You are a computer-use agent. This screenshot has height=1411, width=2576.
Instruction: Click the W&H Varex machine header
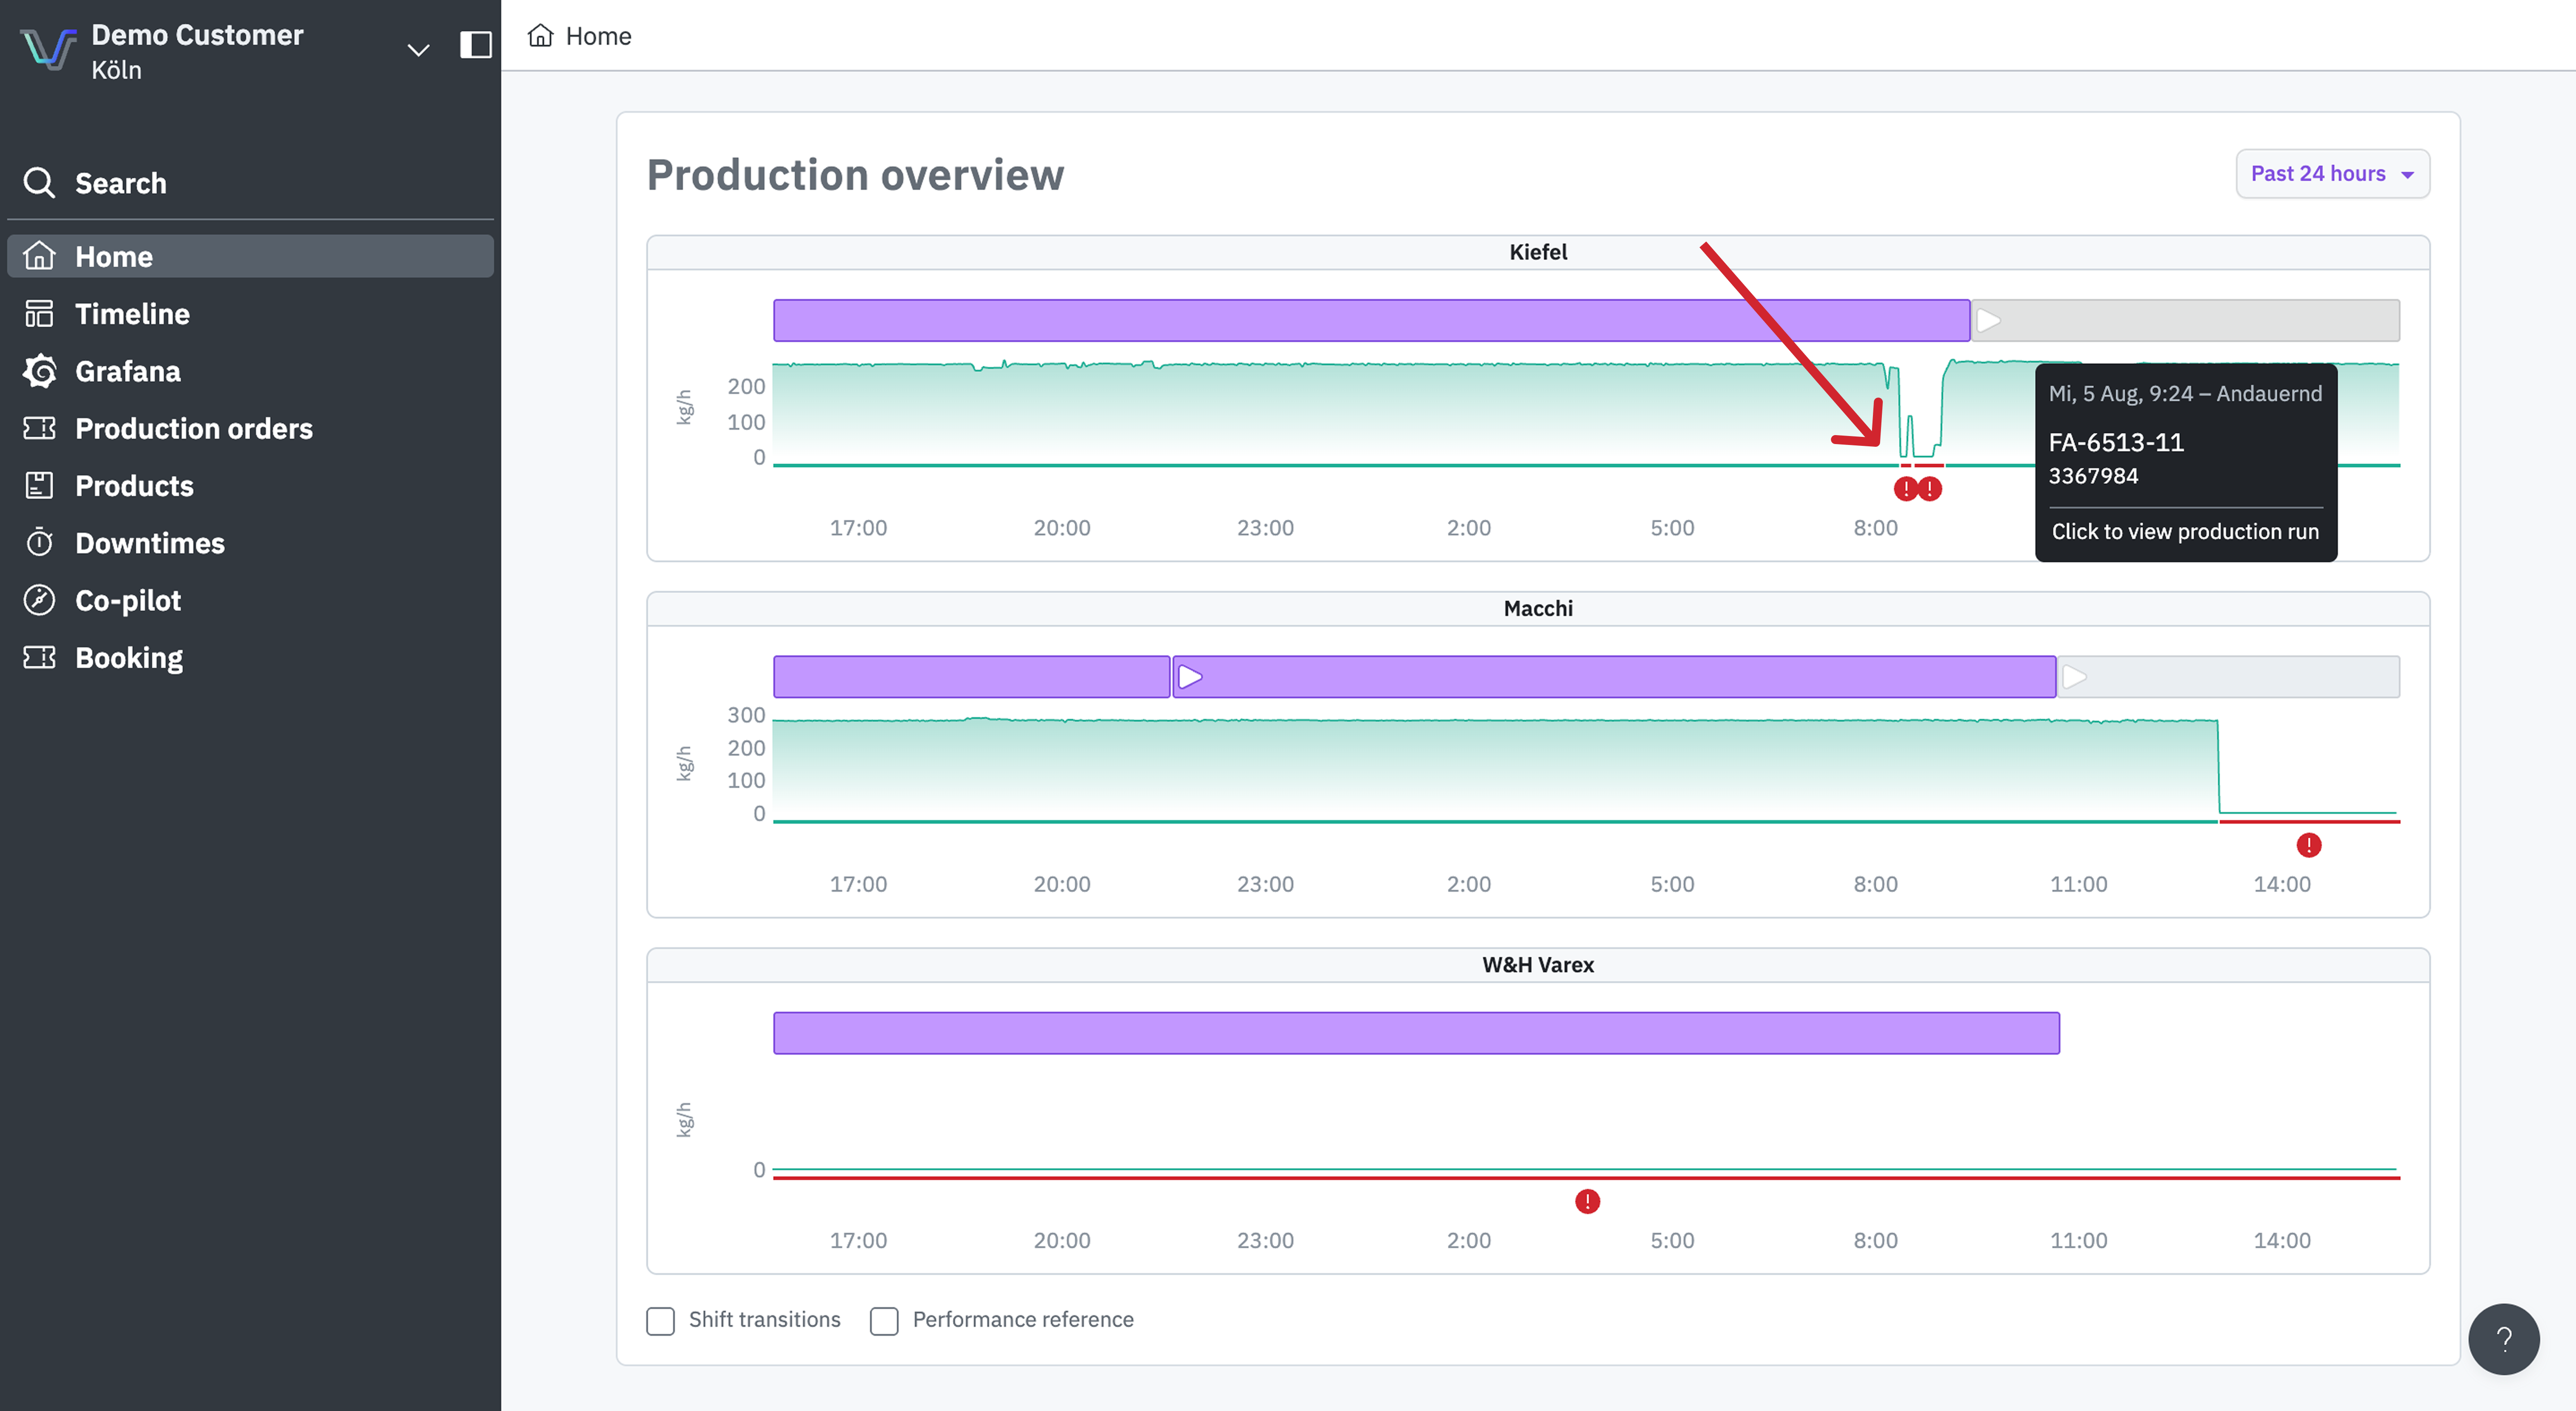[1538, 965]
